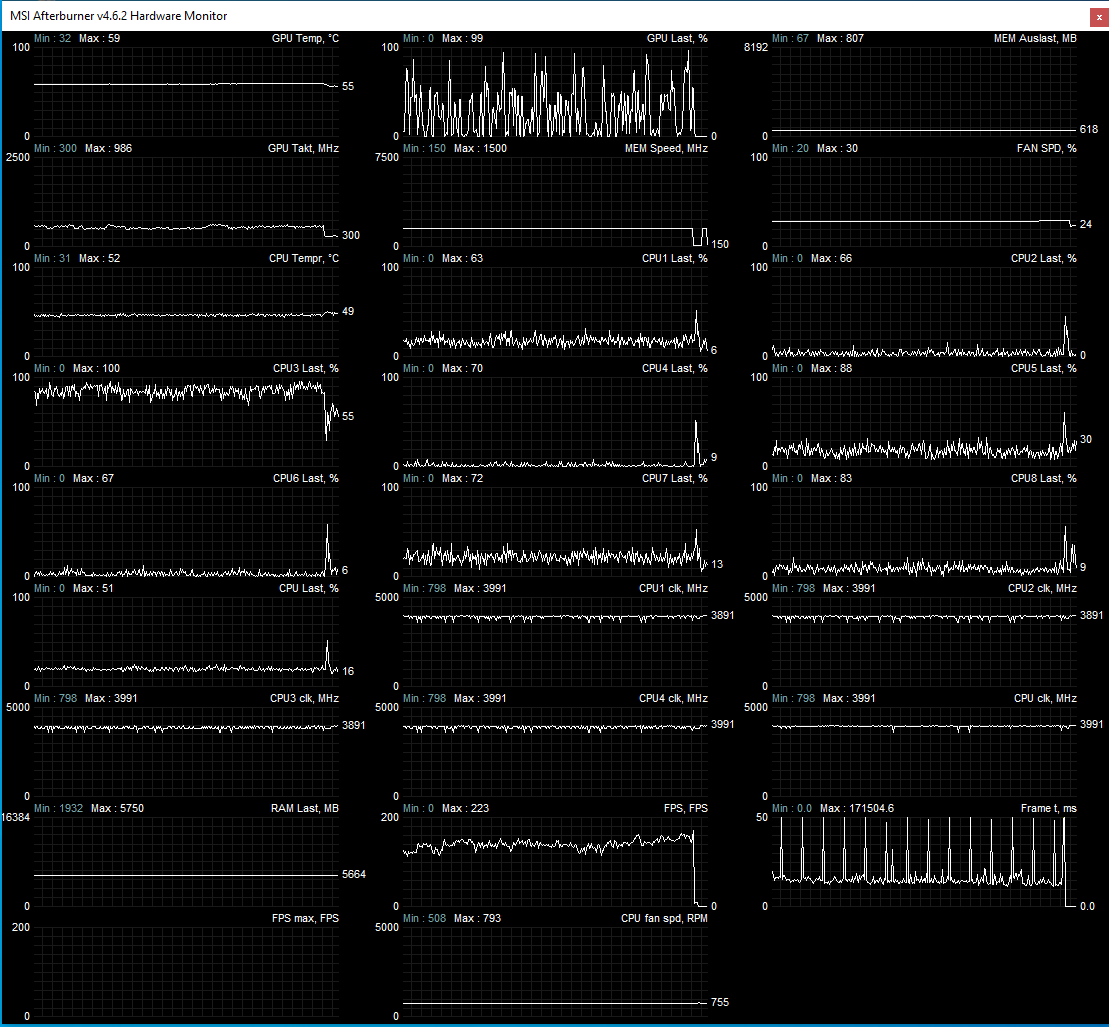This screenshot has width=1109, height=1027.
Task: Click the GPU Temp current value 55
Action: 348,86
